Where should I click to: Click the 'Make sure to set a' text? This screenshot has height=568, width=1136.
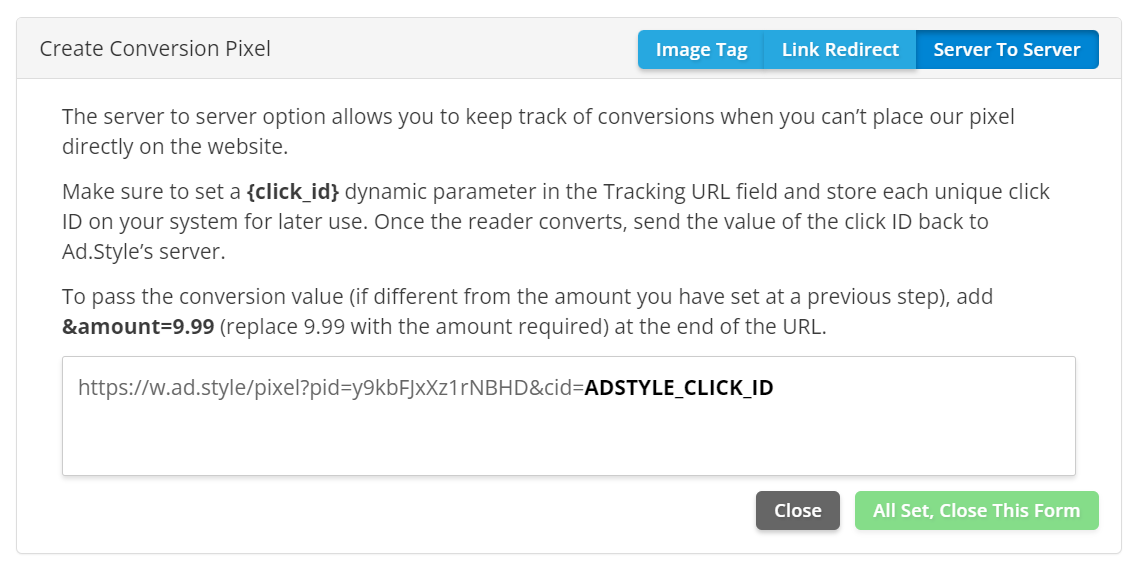click(x=150, y=192)
